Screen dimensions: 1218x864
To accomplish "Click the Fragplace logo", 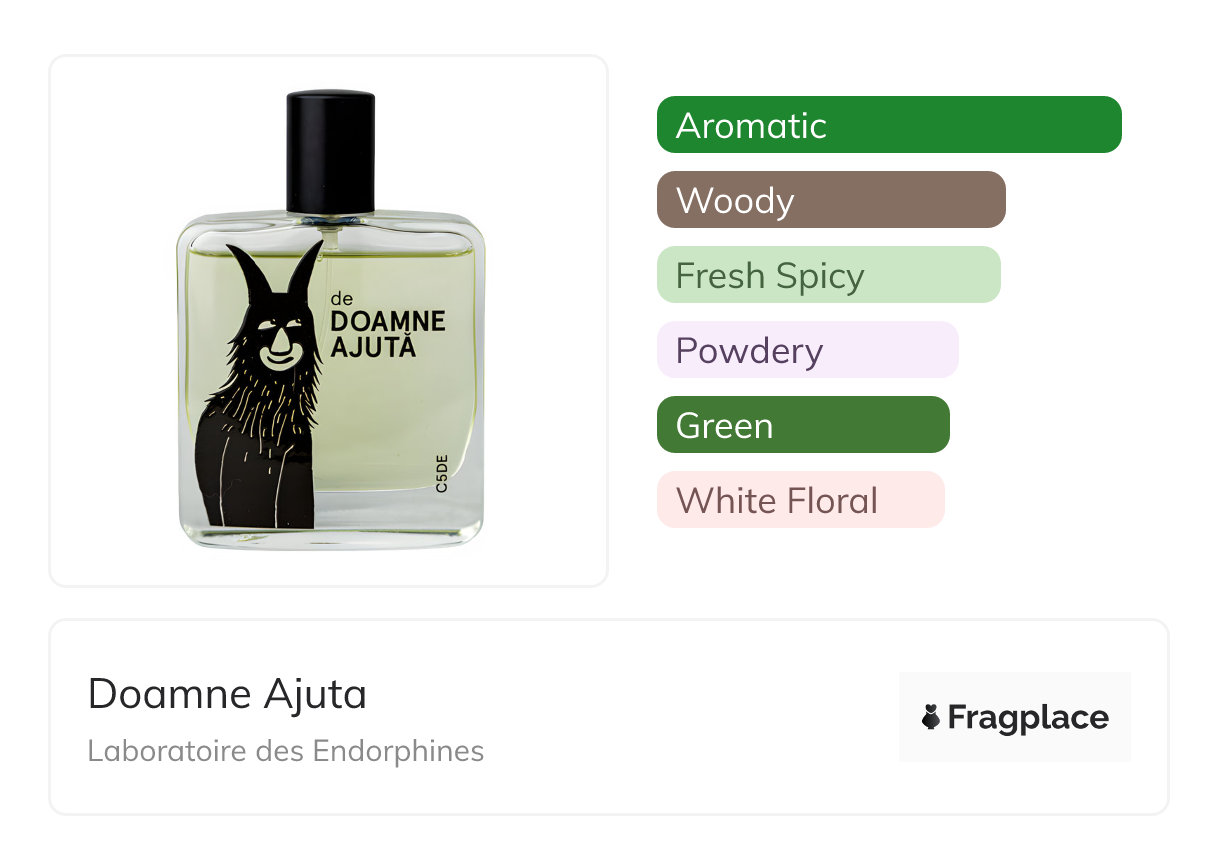I will 1015,717.
